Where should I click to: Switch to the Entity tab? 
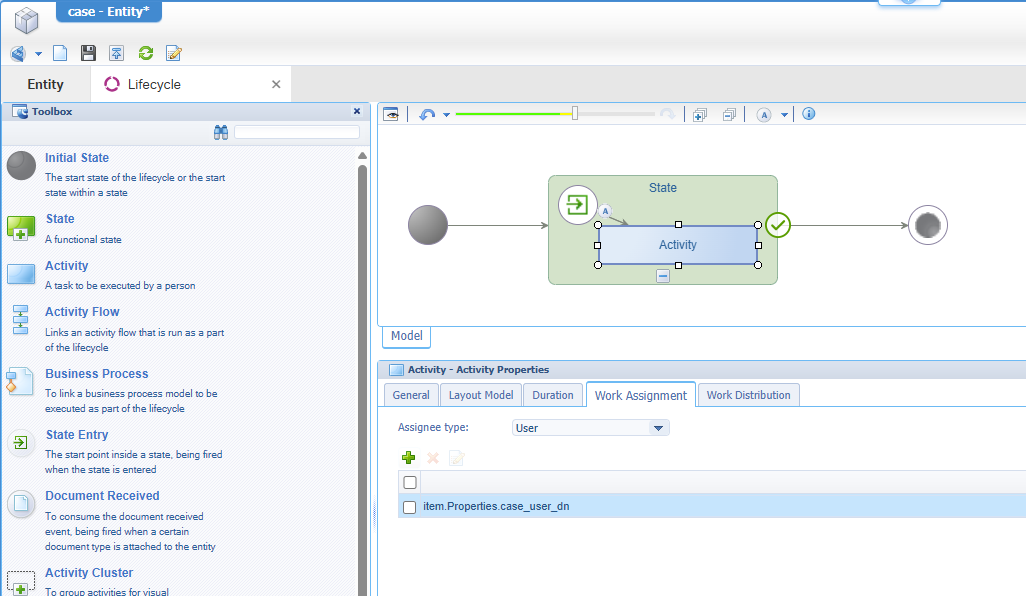(x=46, y=85)
